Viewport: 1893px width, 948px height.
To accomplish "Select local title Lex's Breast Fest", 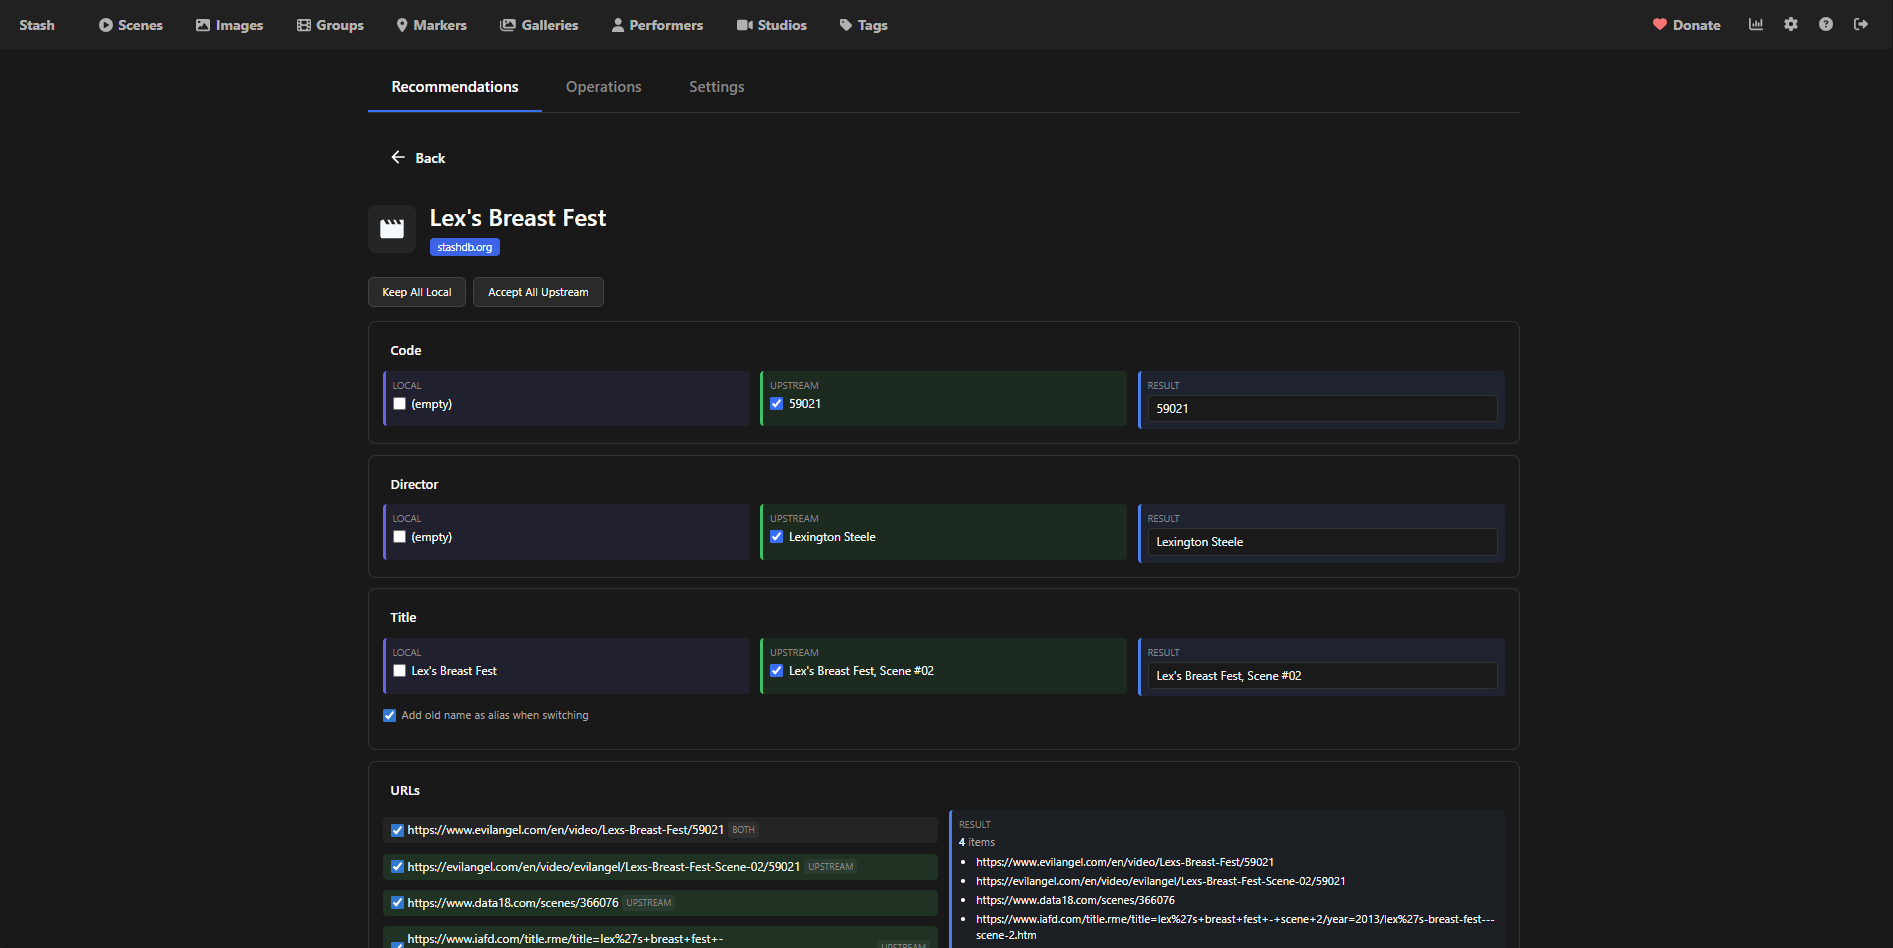I will click(x=400, y=671).
